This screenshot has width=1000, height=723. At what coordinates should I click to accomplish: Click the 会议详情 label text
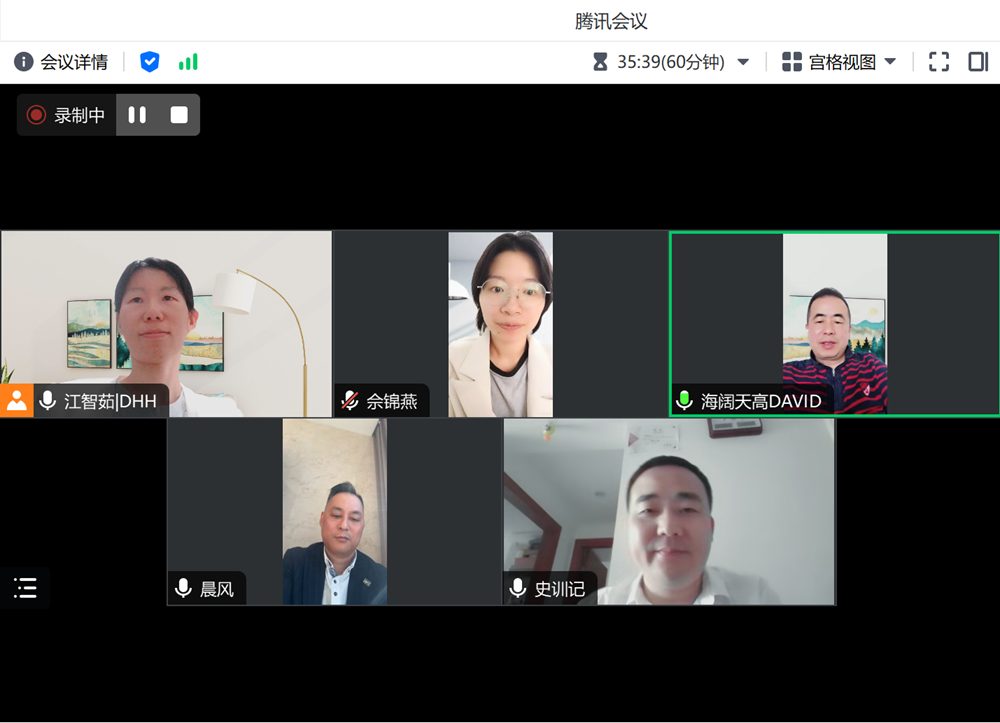pyautogui.click(x=74, y=62)
